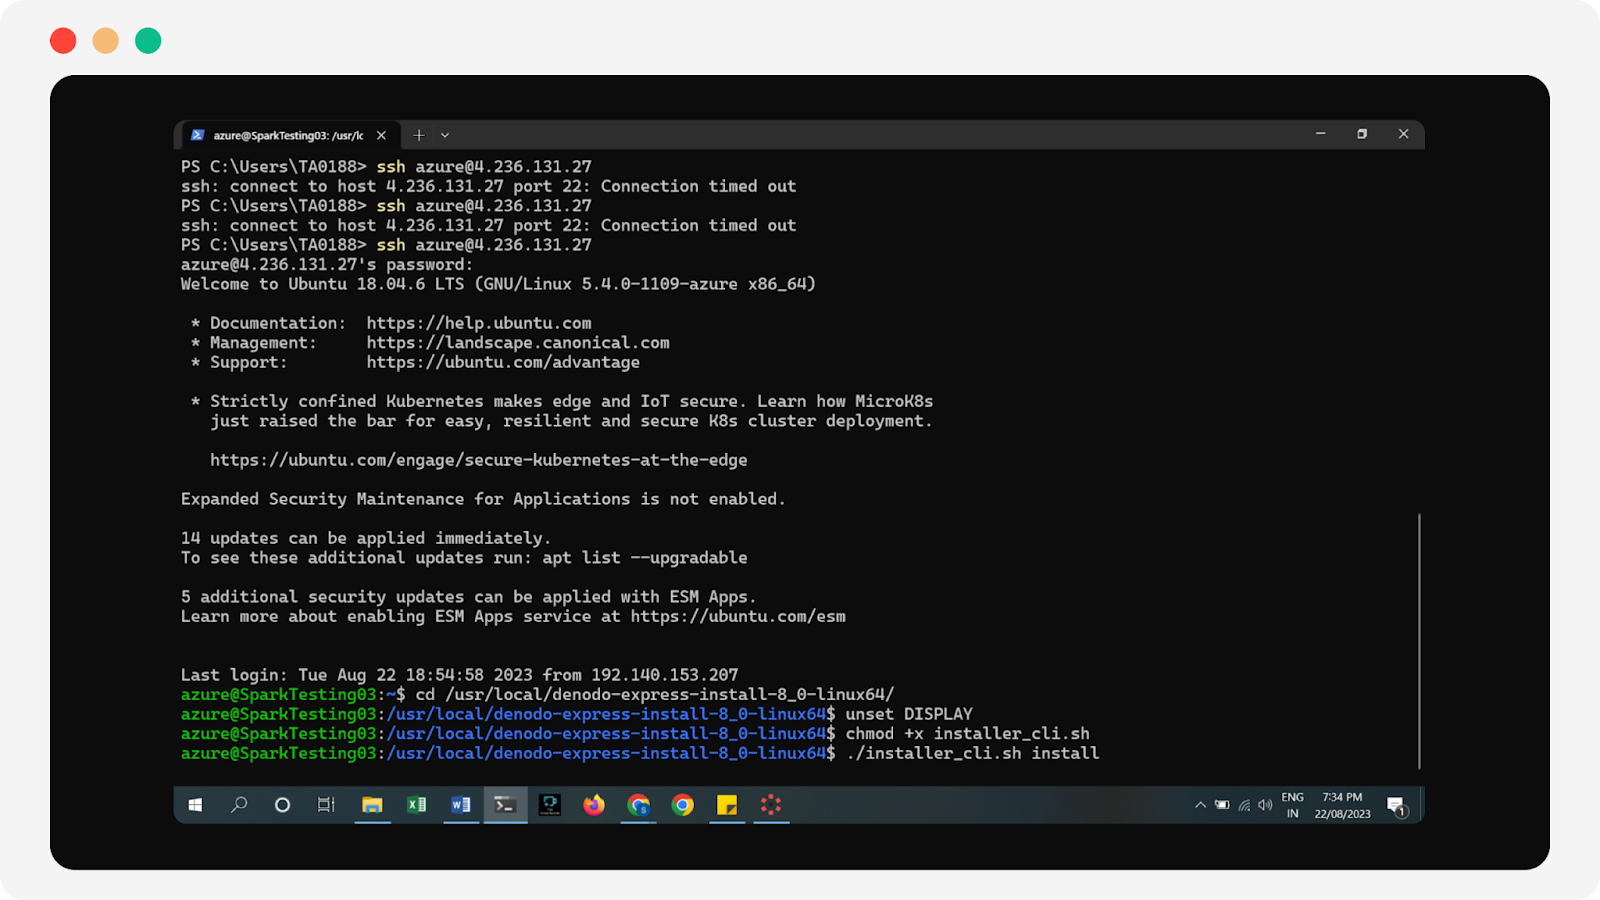This screenshot has width=1600, height=900.
Task: Open Chrome profile icon with badge
Action: tap(639, 805)
